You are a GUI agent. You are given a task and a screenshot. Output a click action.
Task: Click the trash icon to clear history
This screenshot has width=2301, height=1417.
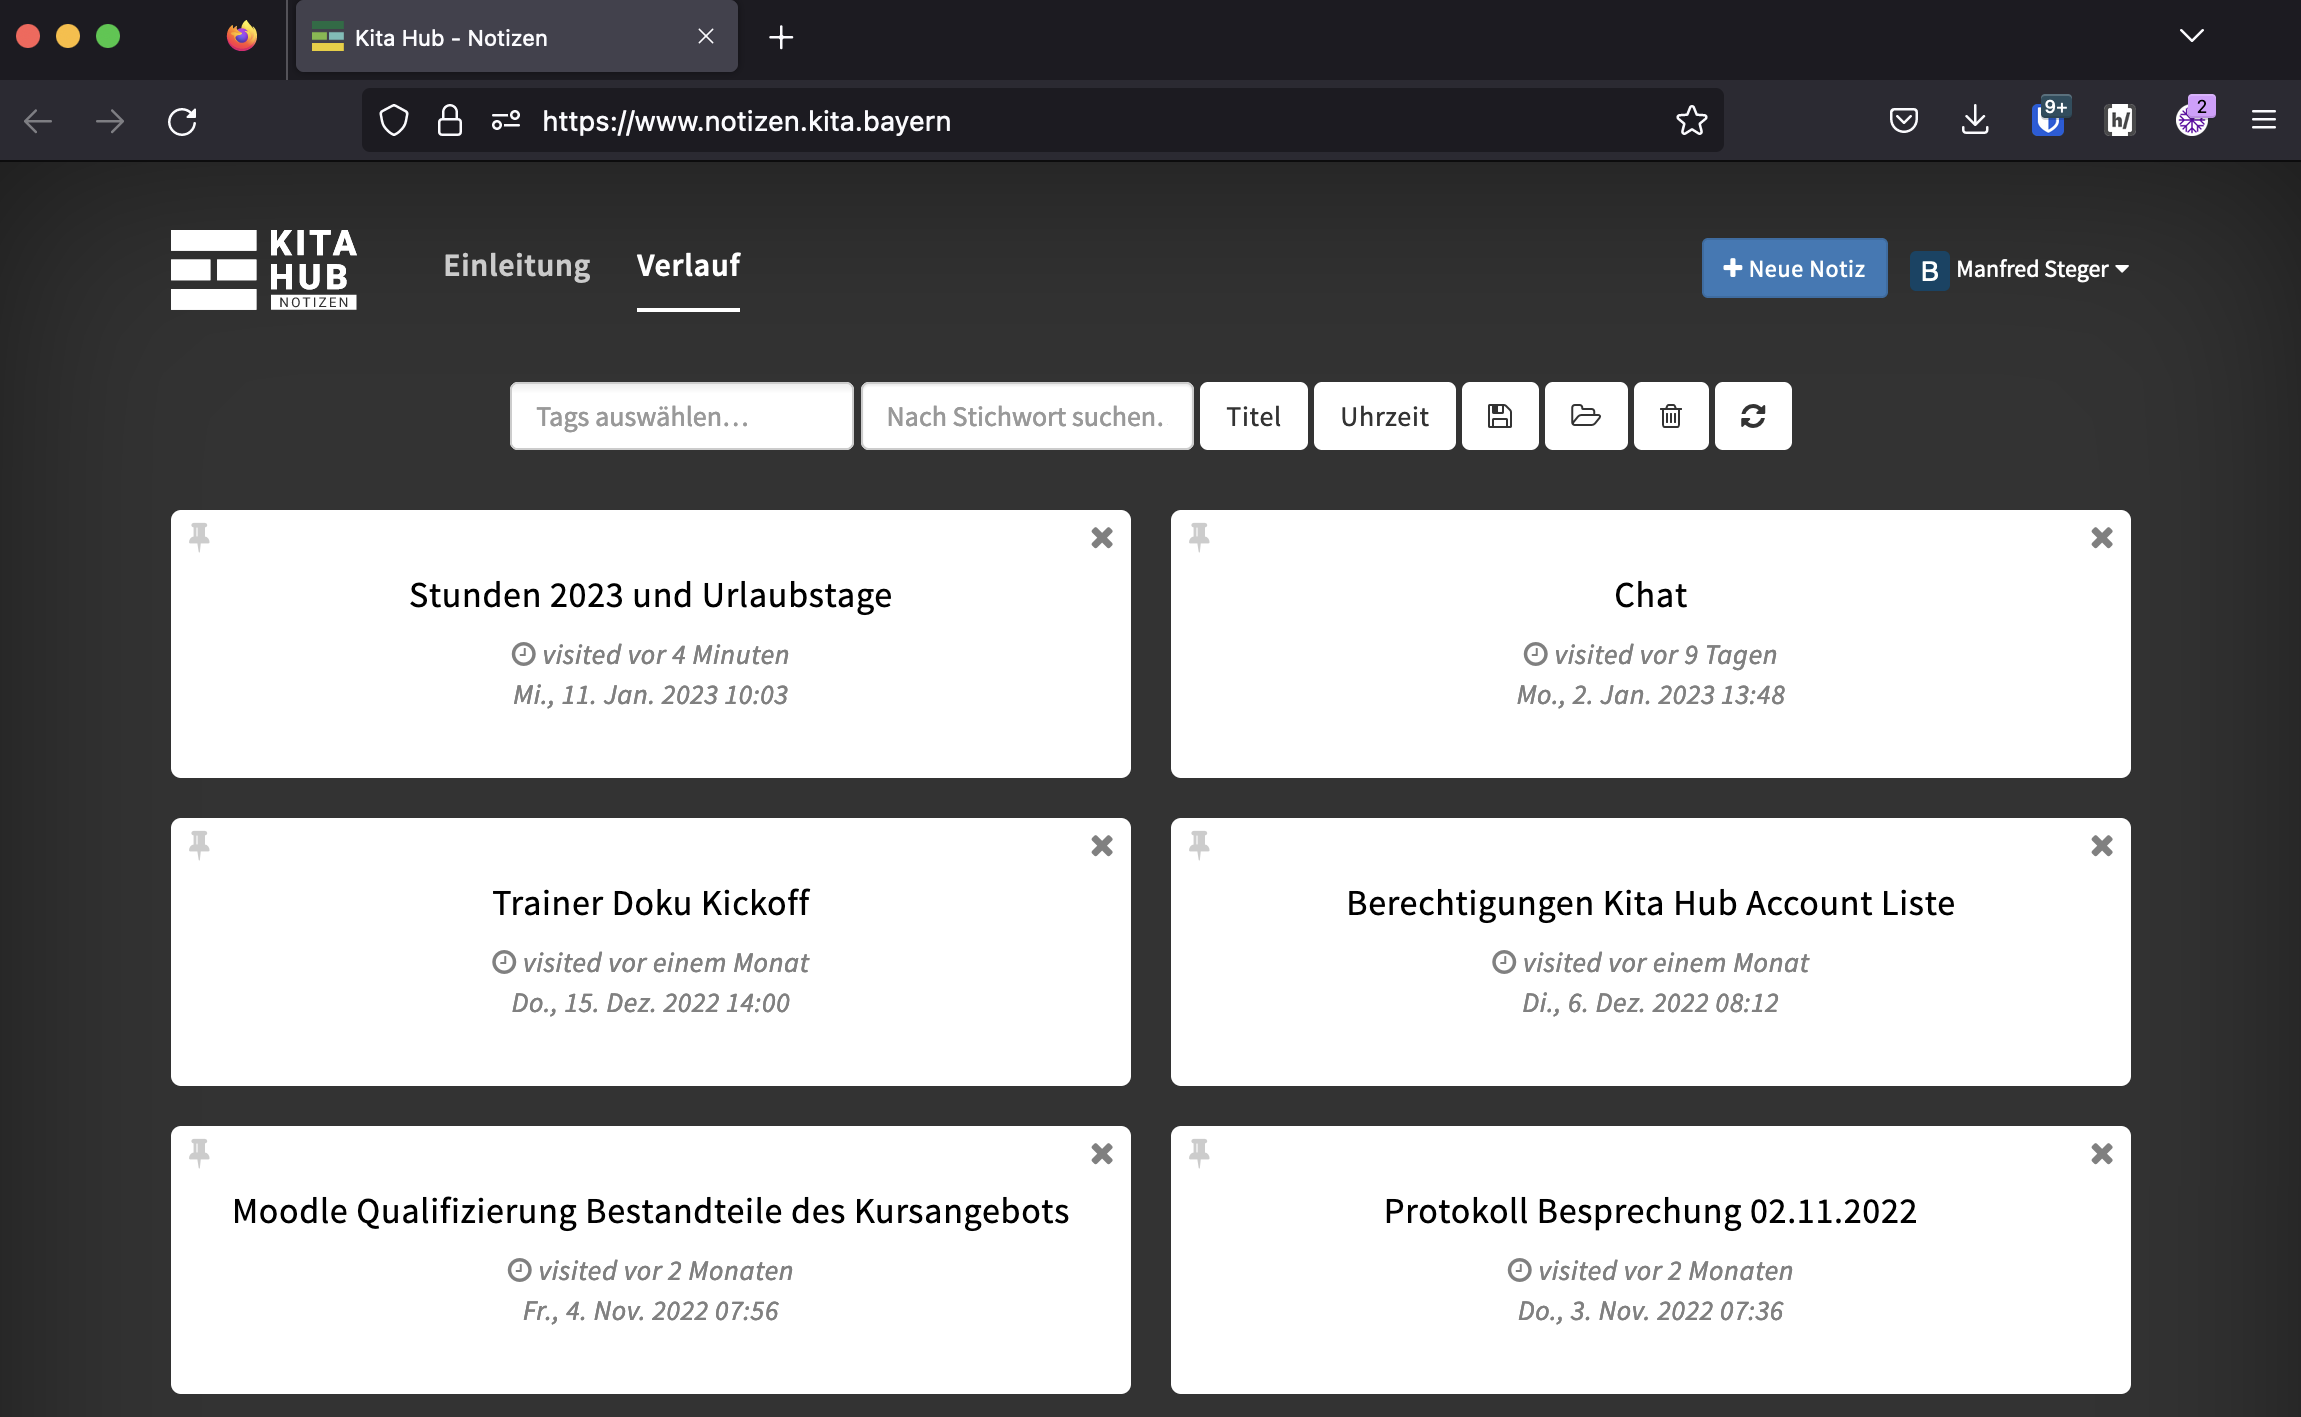tap(1670, 416)
